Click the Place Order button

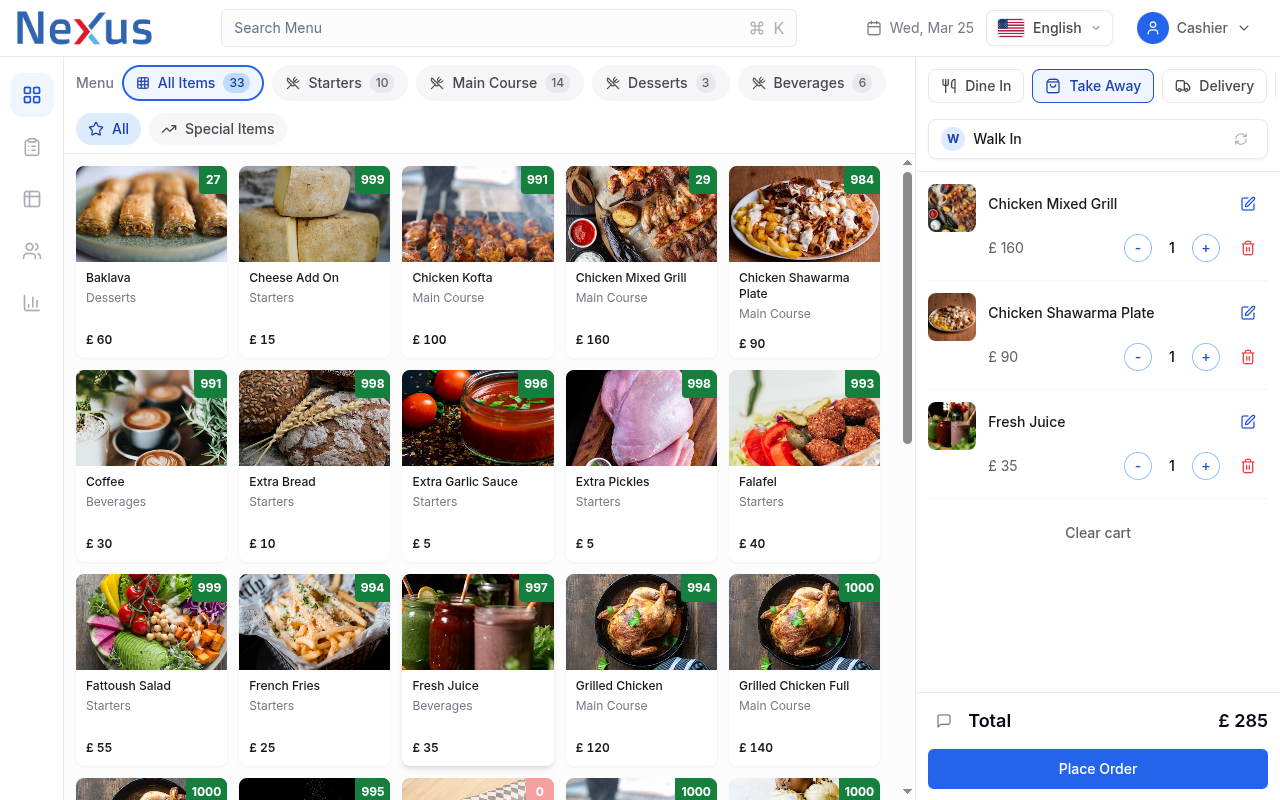point(1098,769)
